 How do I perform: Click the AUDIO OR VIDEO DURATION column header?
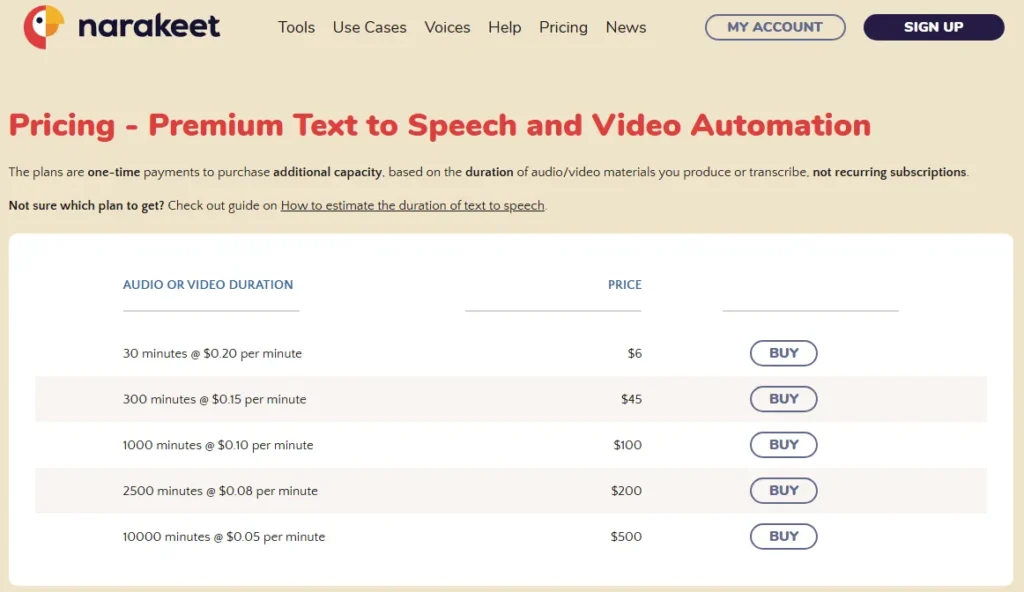[x=208, y=285]
